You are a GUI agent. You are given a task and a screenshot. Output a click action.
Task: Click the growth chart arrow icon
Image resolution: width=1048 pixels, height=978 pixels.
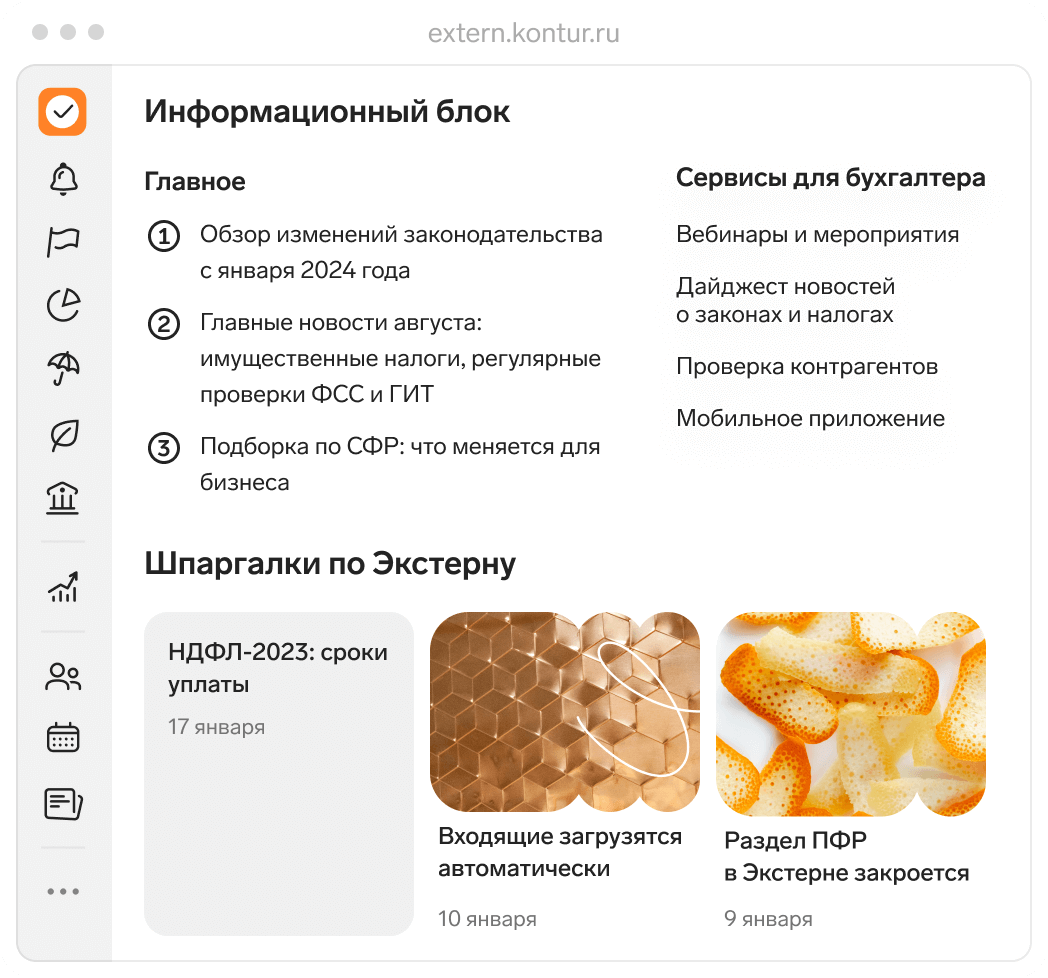pyautogui.click(x=63, y=587)
